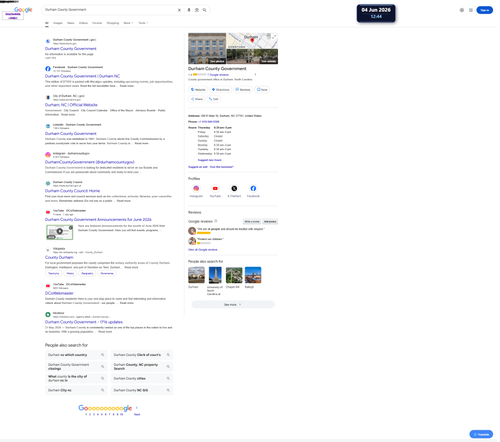Open the Website button in knowledge panel
The width and height of the screenshot is (500, 442).
click(x=198, y=90)
